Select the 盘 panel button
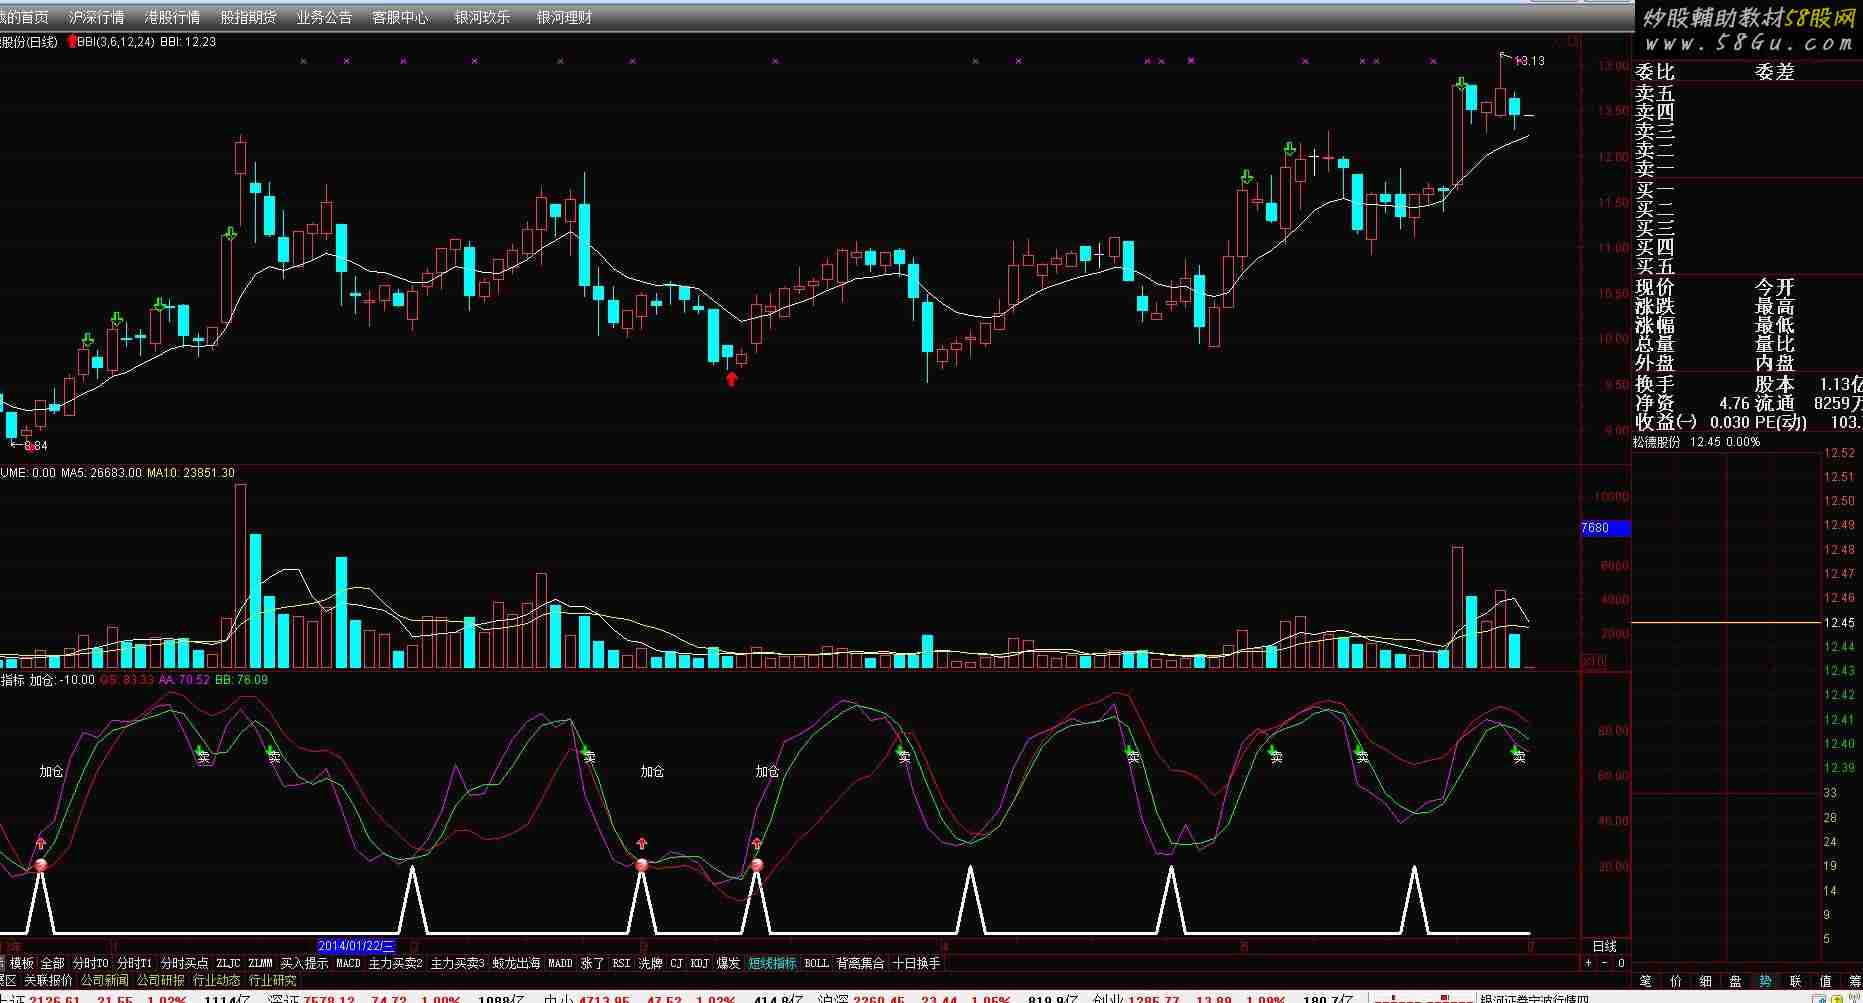Viewport: 1863px width, 1003px height. point(1736,981)
